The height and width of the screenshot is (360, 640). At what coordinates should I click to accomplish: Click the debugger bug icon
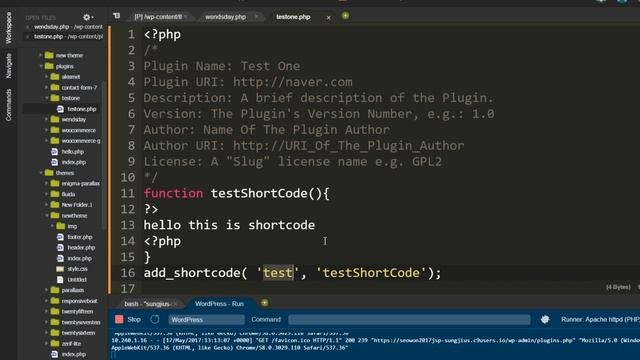tap(545, 319)
